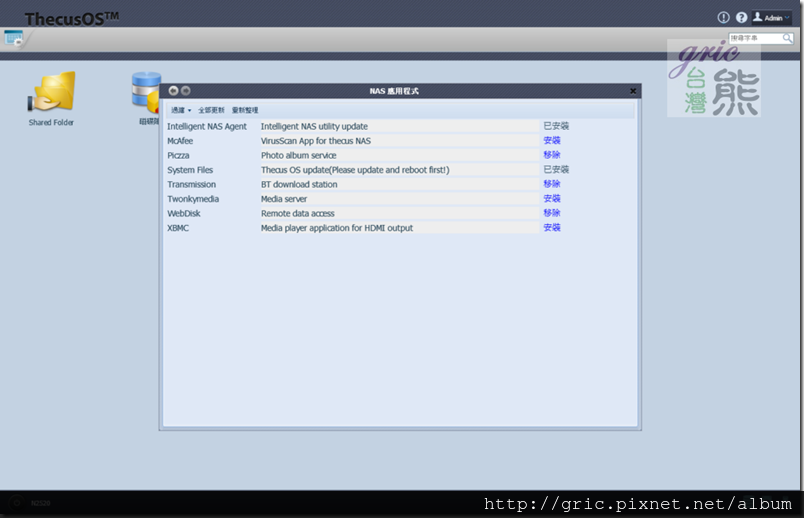Click 'Media player application for HDMI output' description

(337, 228)
